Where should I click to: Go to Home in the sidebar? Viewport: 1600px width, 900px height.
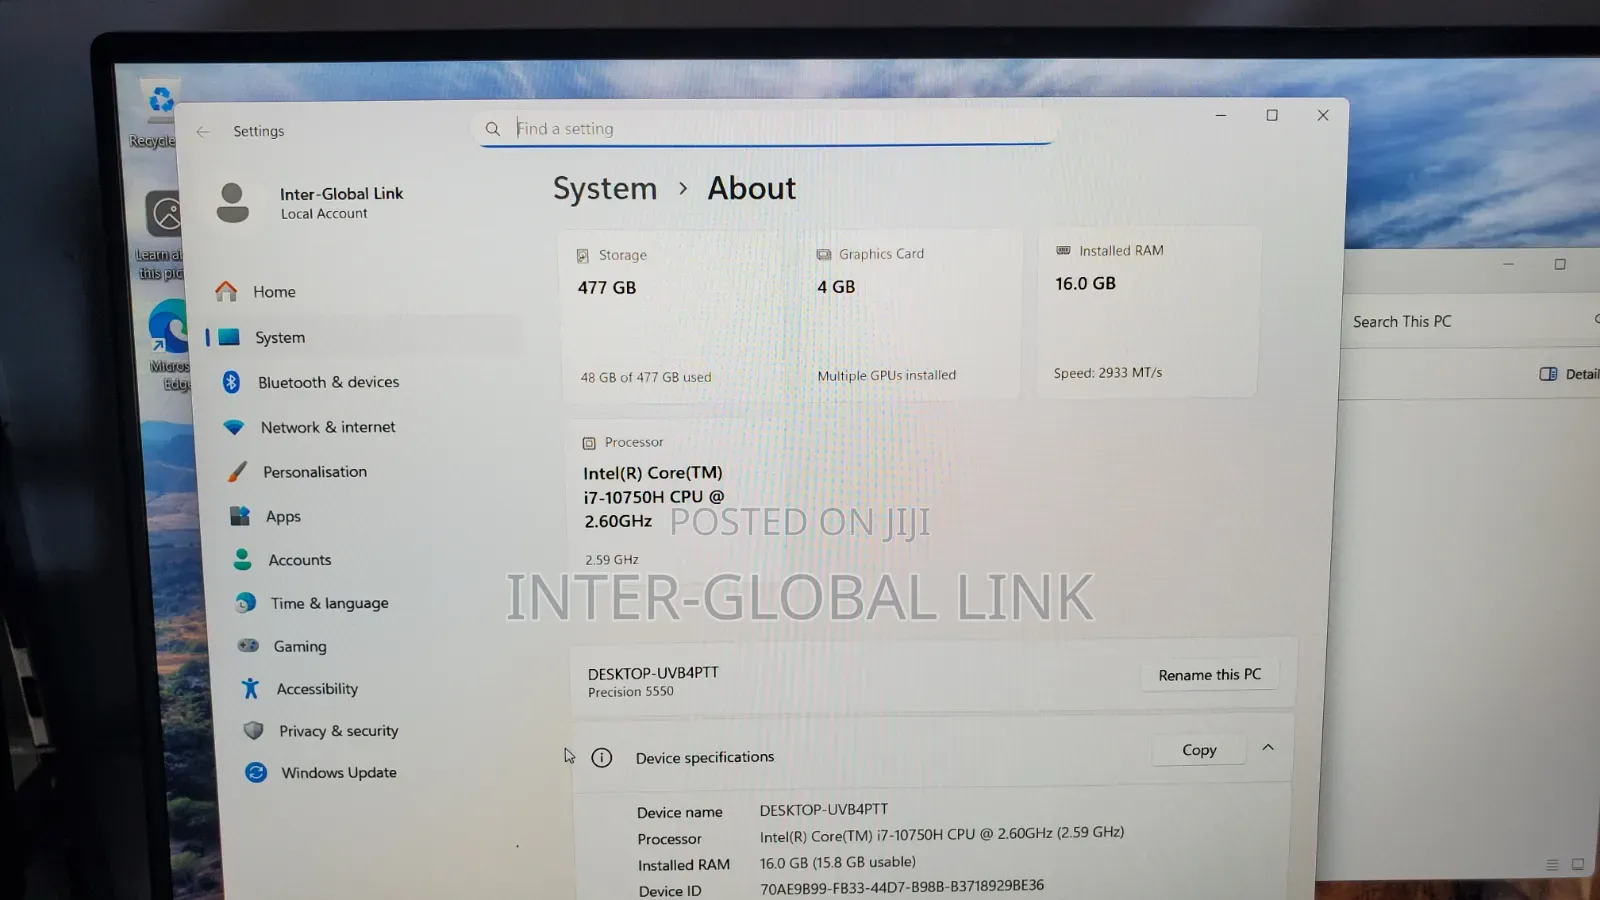(274, 292)
